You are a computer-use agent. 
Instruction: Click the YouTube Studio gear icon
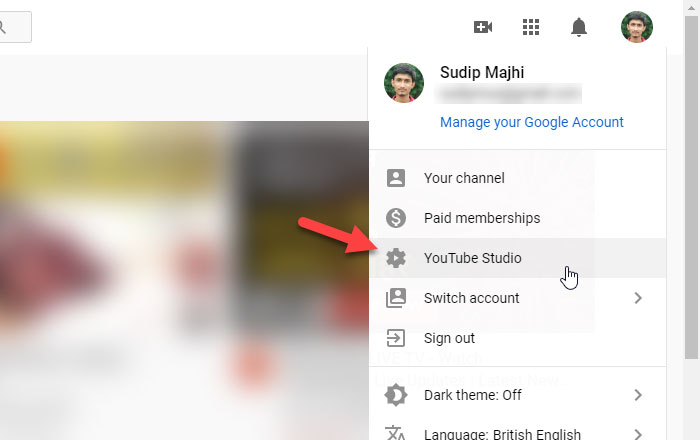[396, 258]
